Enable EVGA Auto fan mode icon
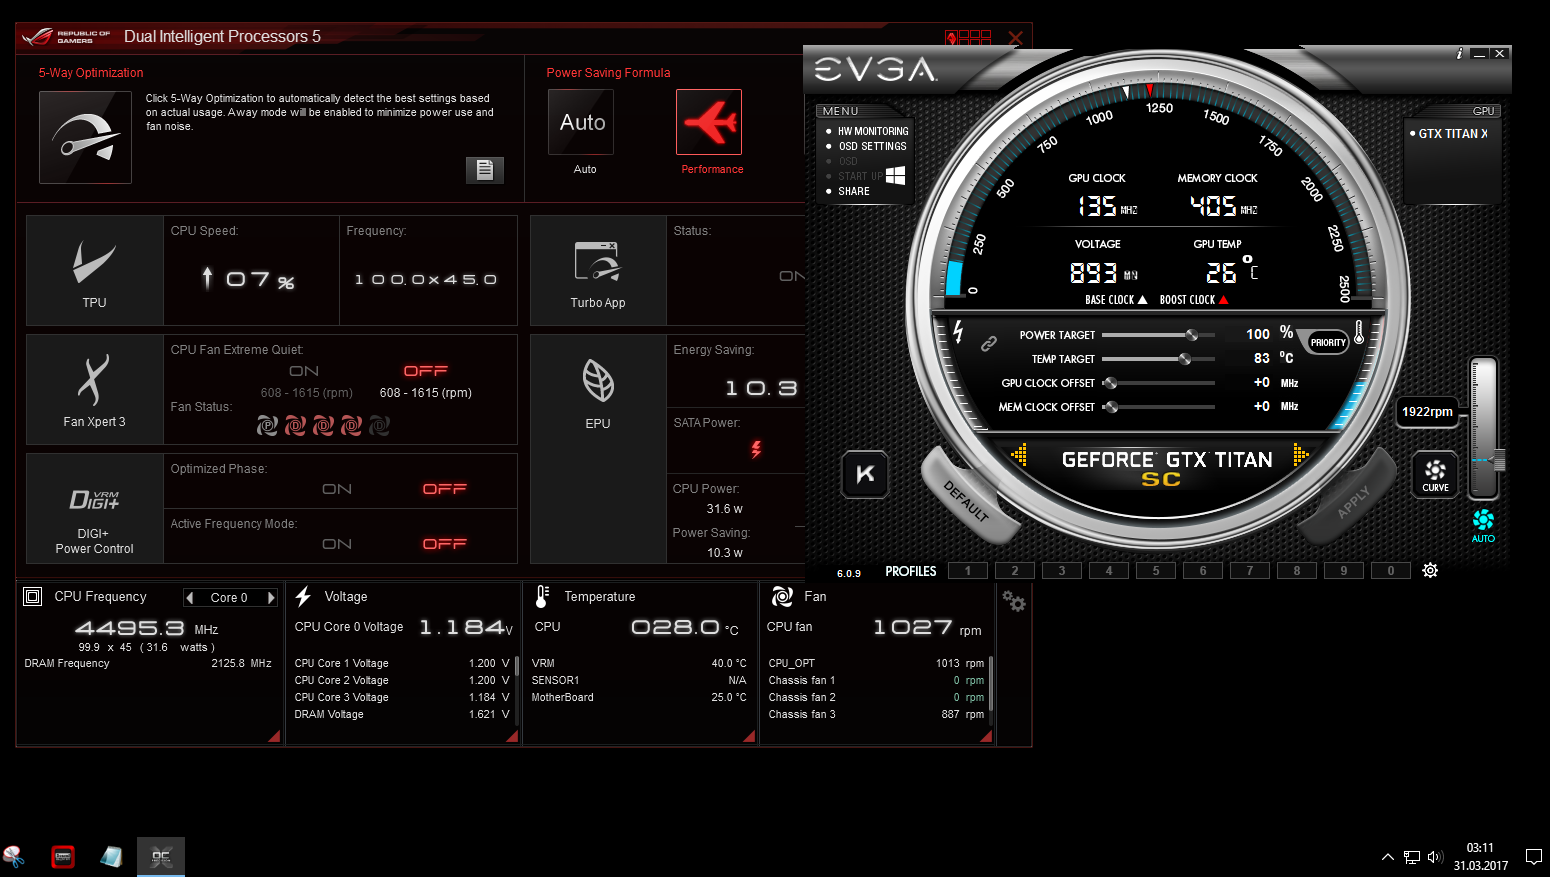The width and height of the screenshot is (1550, 877). [x=1483, y=525]
